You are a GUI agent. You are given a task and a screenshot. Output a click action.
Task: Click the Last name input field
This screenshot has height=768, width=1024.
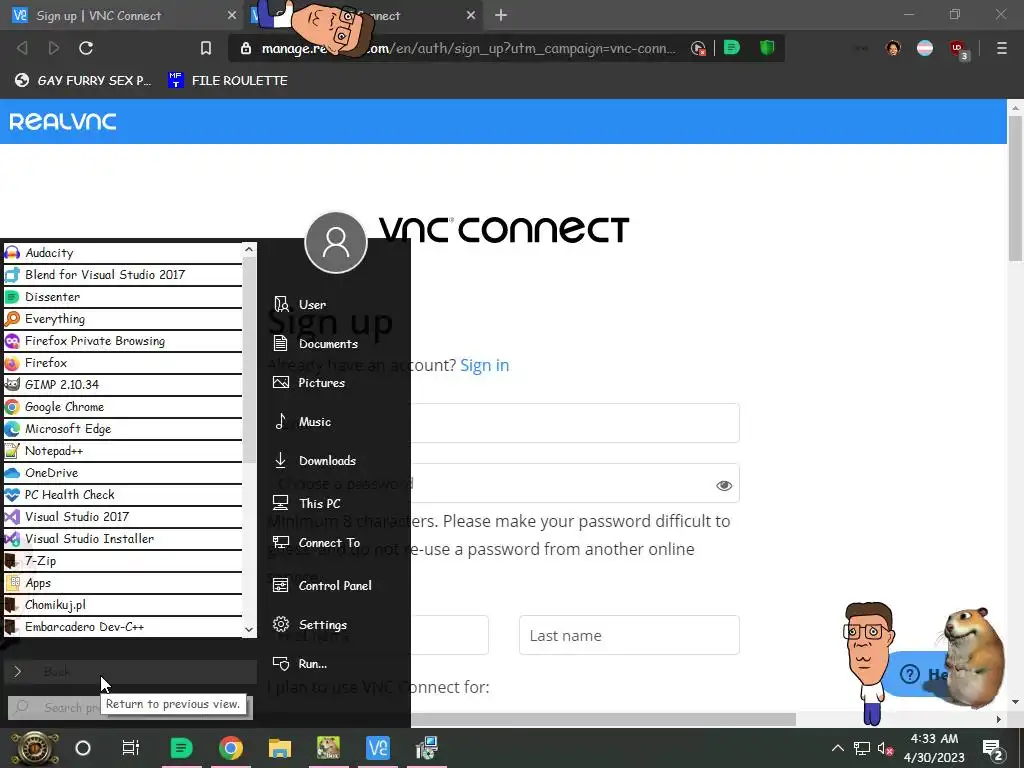629,635
